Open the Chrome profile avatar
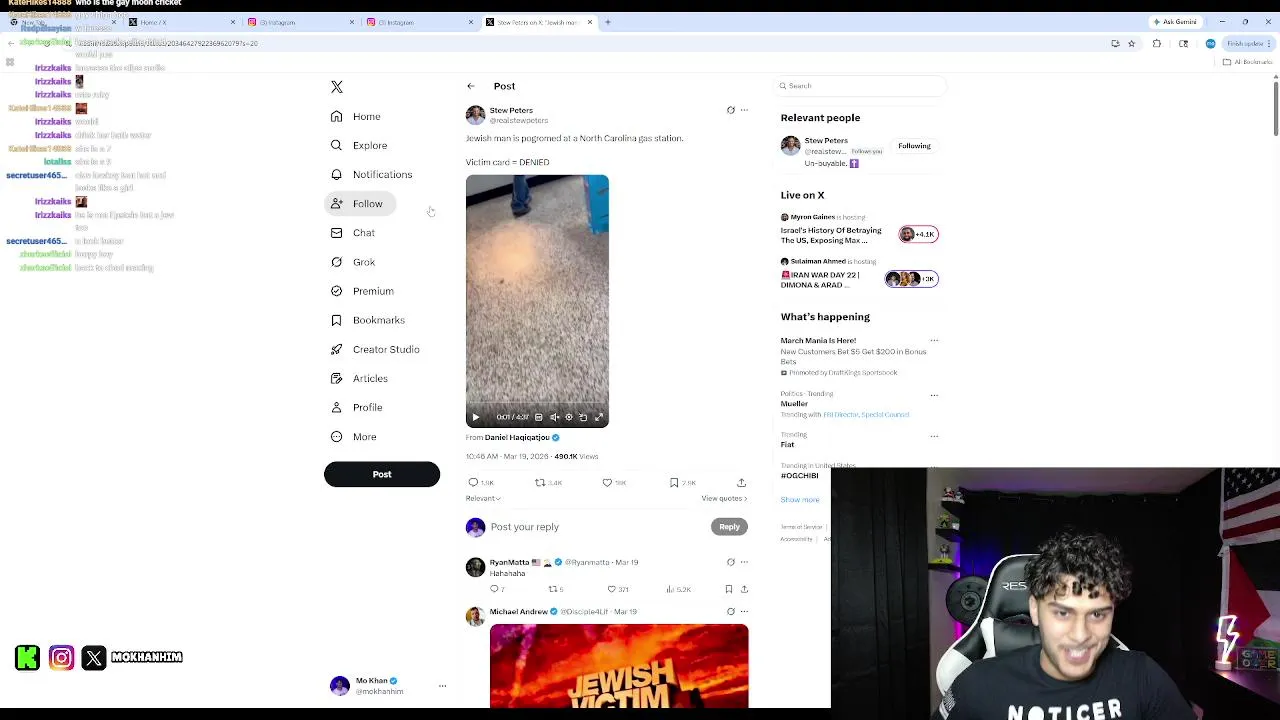 (1210, 44)
